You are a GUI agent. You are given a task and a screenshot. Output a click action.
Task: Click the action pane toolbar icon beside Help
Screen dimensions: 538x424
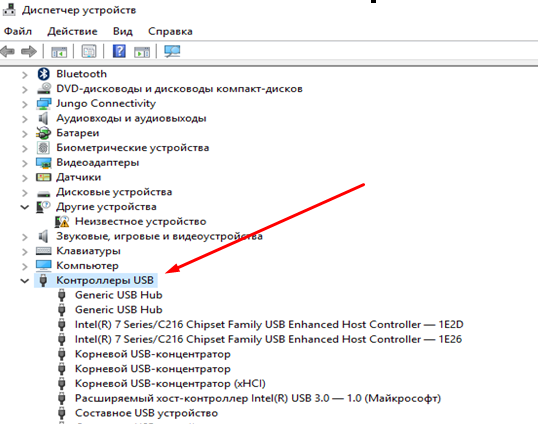coord(142,52)
